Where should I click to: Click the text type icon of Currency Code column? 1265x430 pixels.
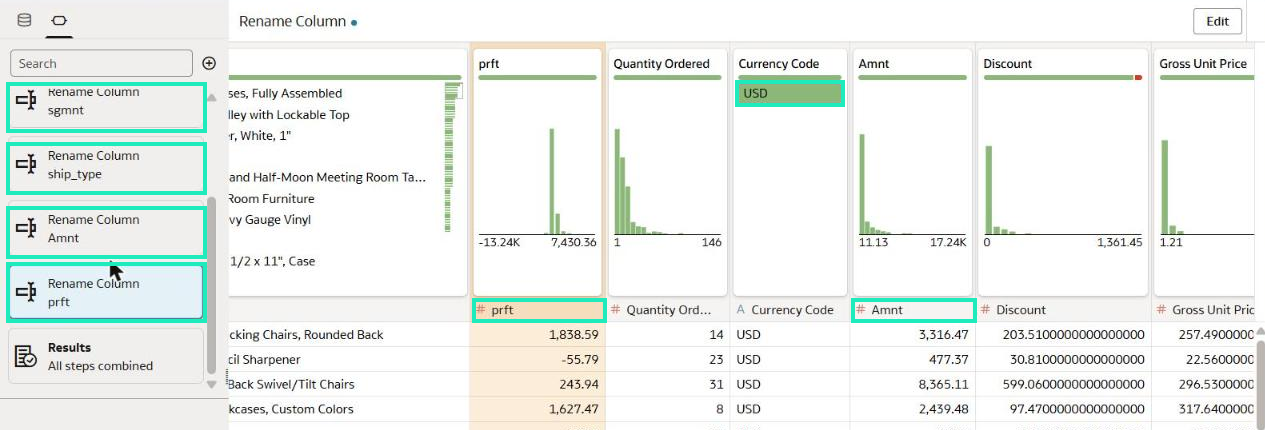coord(741,310)
